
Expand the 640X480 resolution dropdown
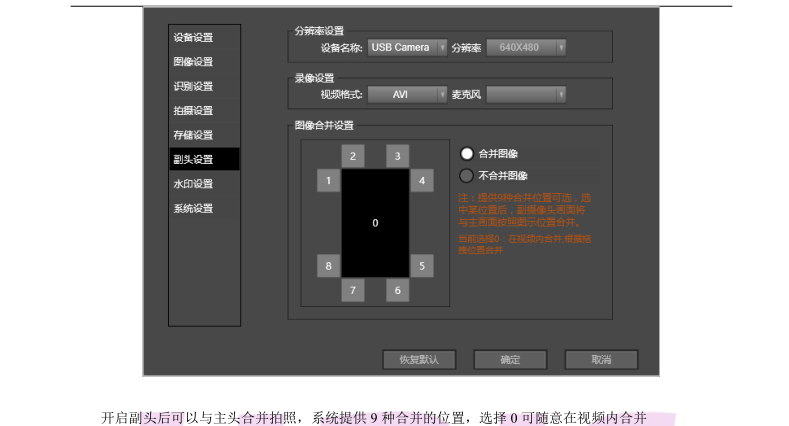pos(526,47)
